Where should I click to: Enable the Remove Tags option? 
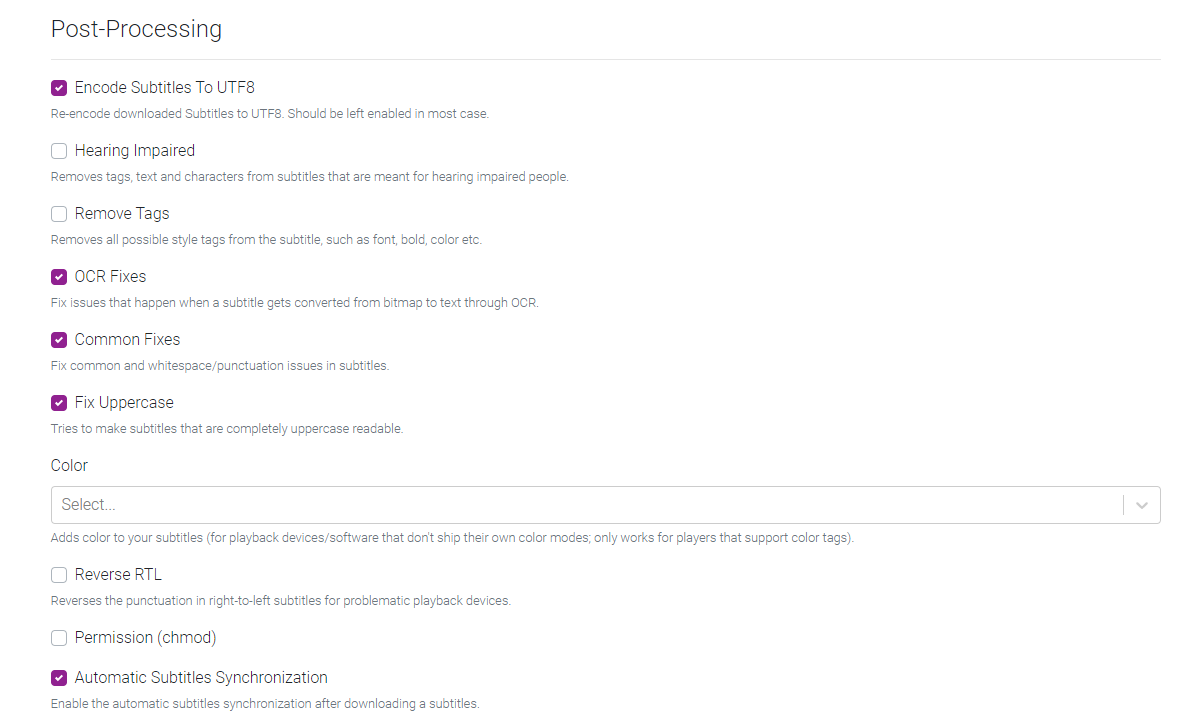point(58,213)
